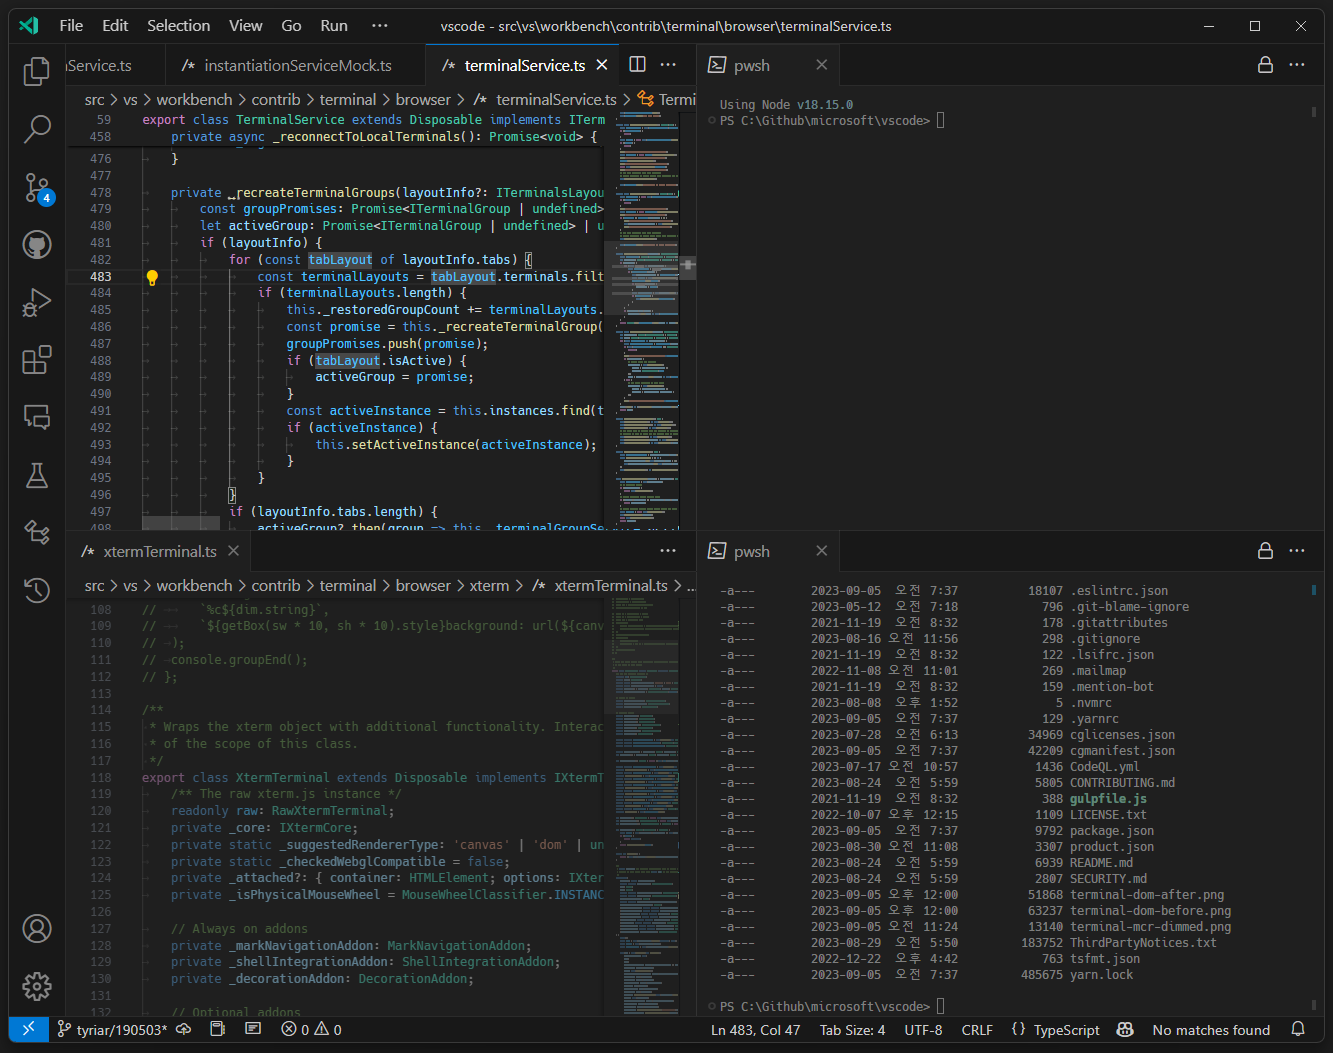This screenshot has height=1053, width=1333.
Task: Click the lightbulb code action on line 483
Action: 151,277
